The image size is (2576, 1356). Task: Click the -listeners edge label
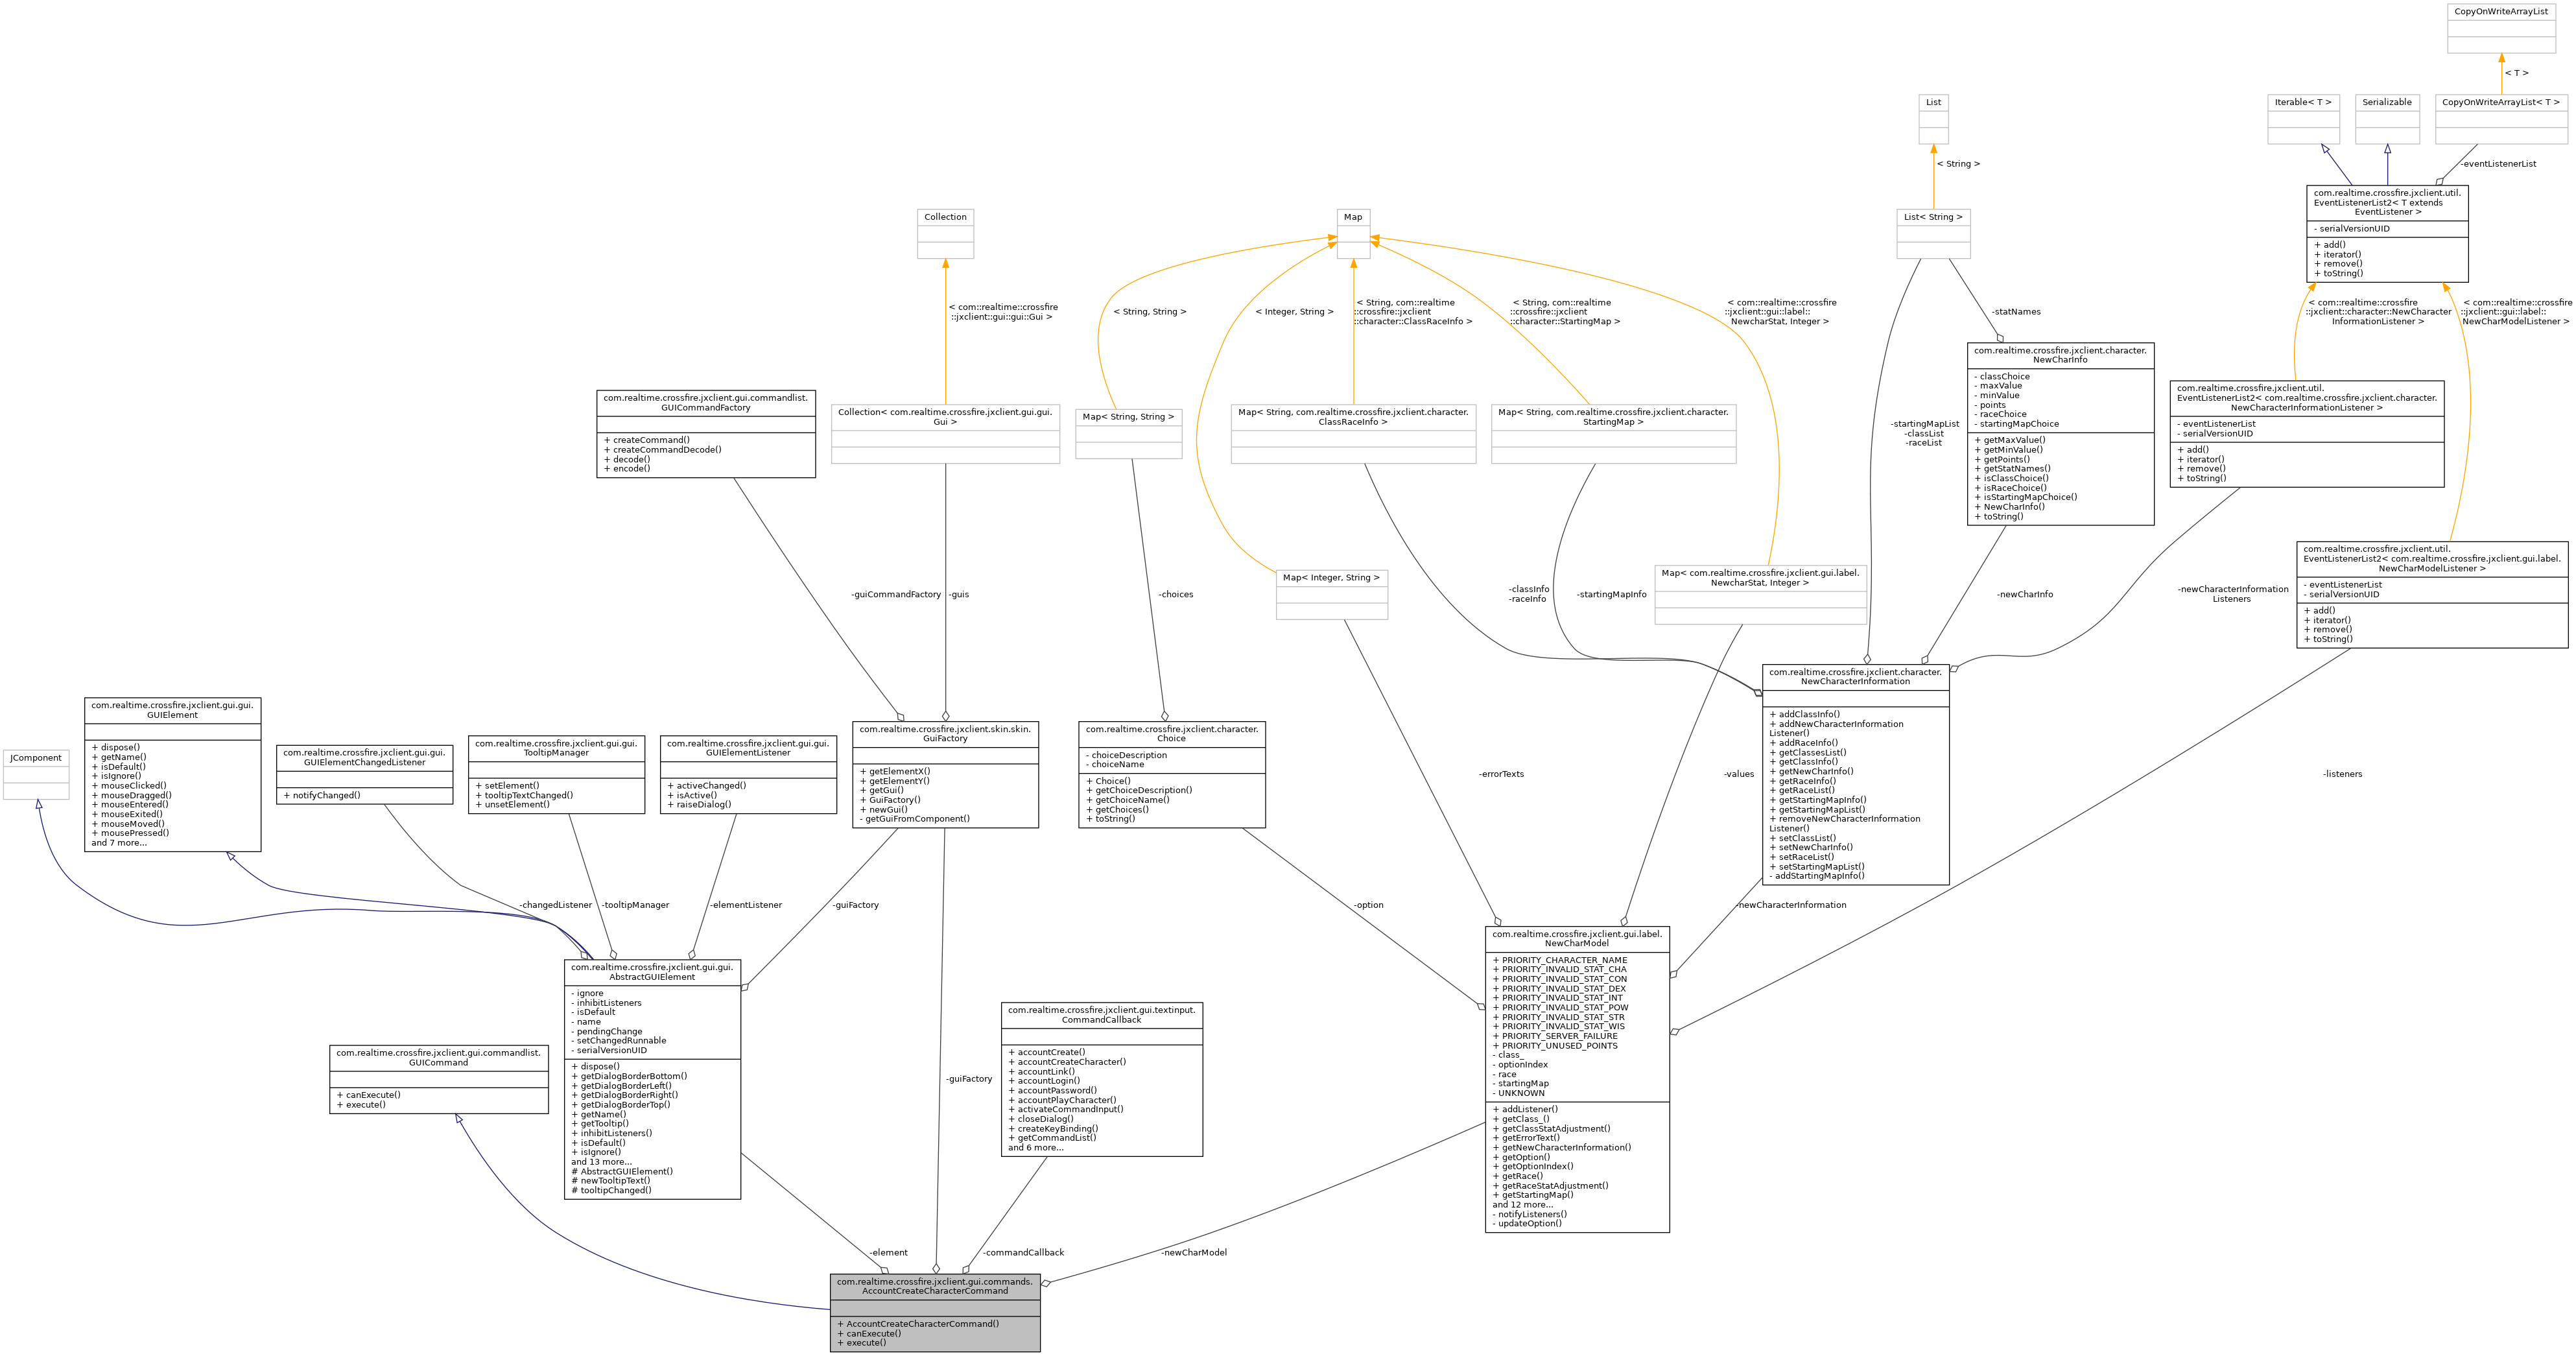[x=2343, y=774]
